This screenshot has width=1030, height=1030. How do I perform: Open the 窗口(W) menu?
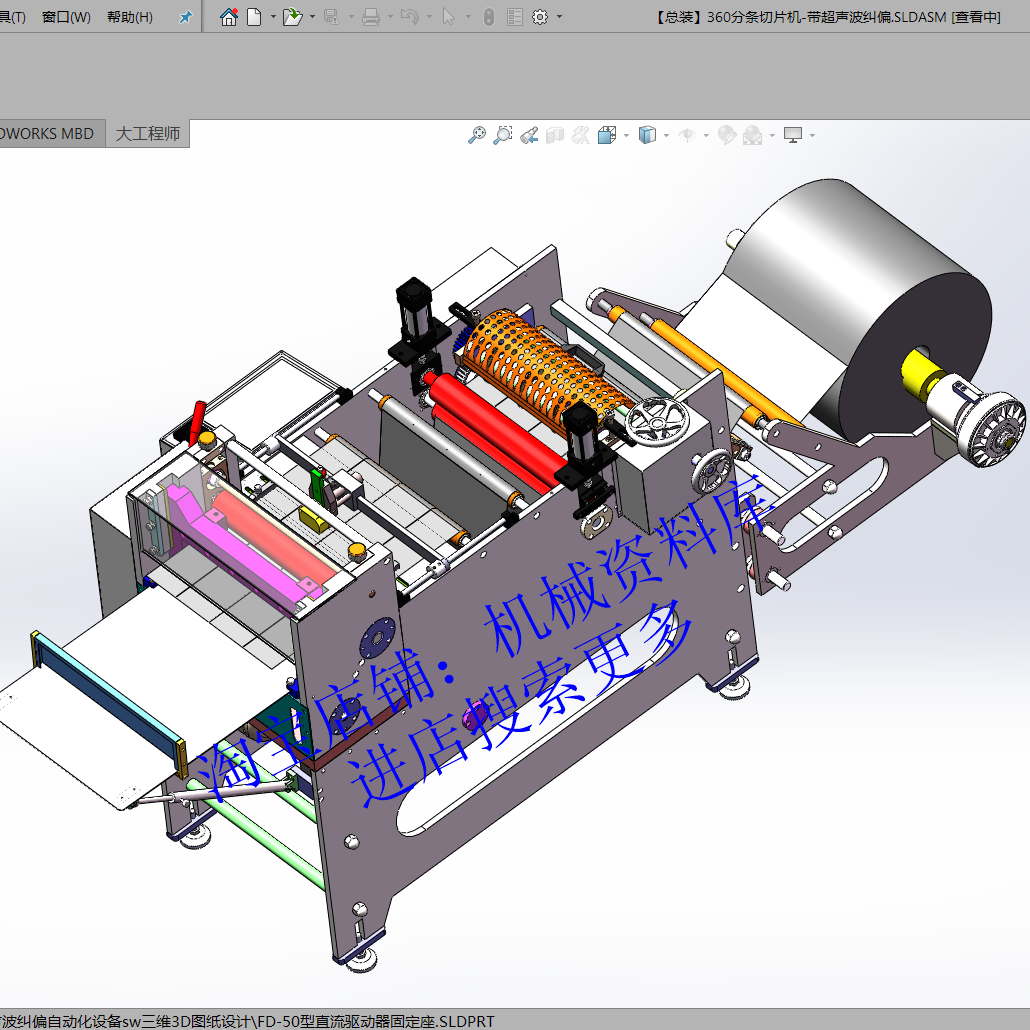(x=66, y=17)
